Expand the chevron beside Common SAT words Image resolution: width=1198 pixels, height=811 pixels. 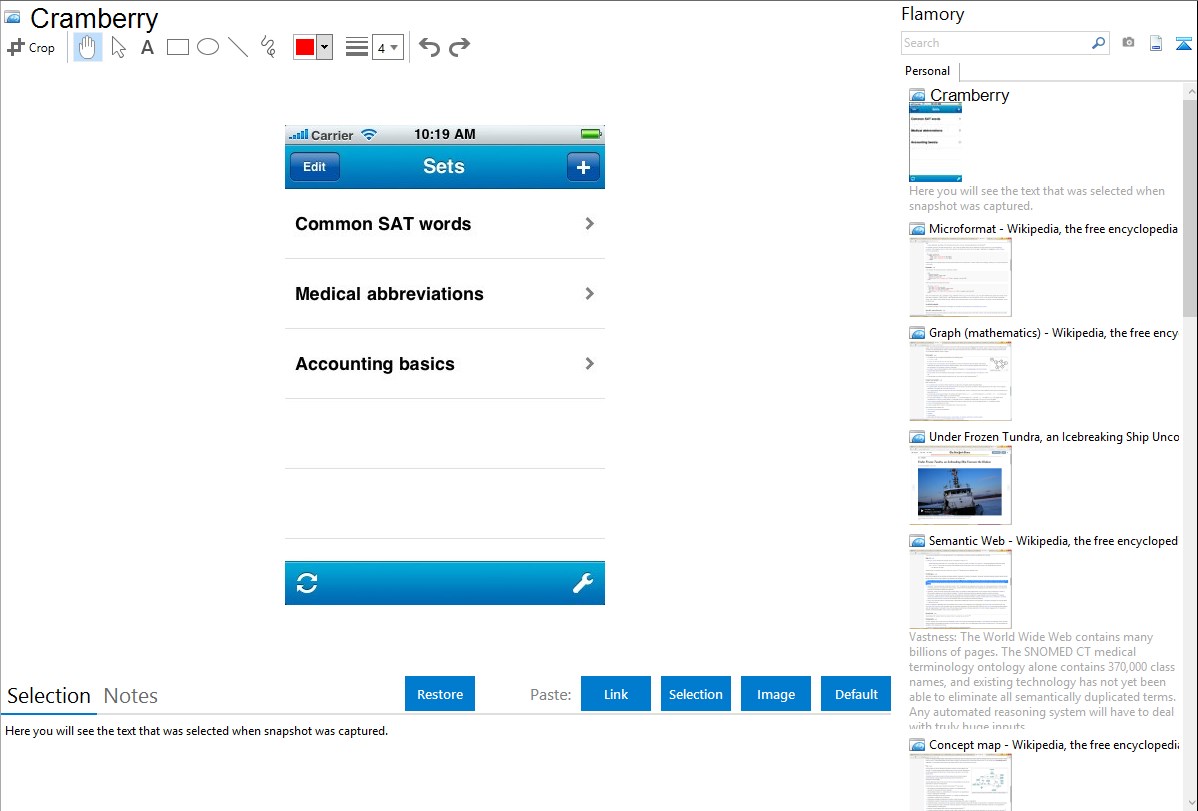[x=589, y=224]
